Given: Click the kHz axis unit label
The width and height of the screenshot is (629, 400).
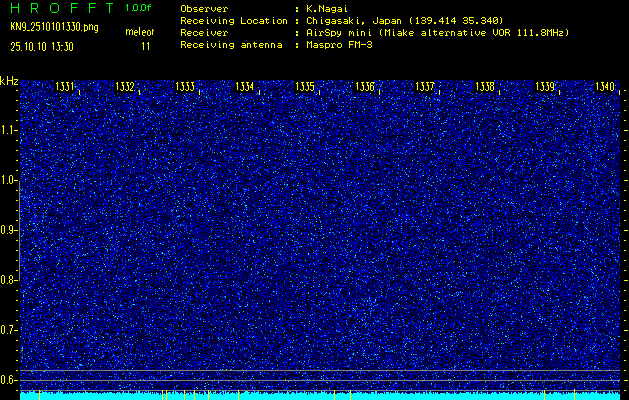Looking at the screenshot, I should coord(9,80).
